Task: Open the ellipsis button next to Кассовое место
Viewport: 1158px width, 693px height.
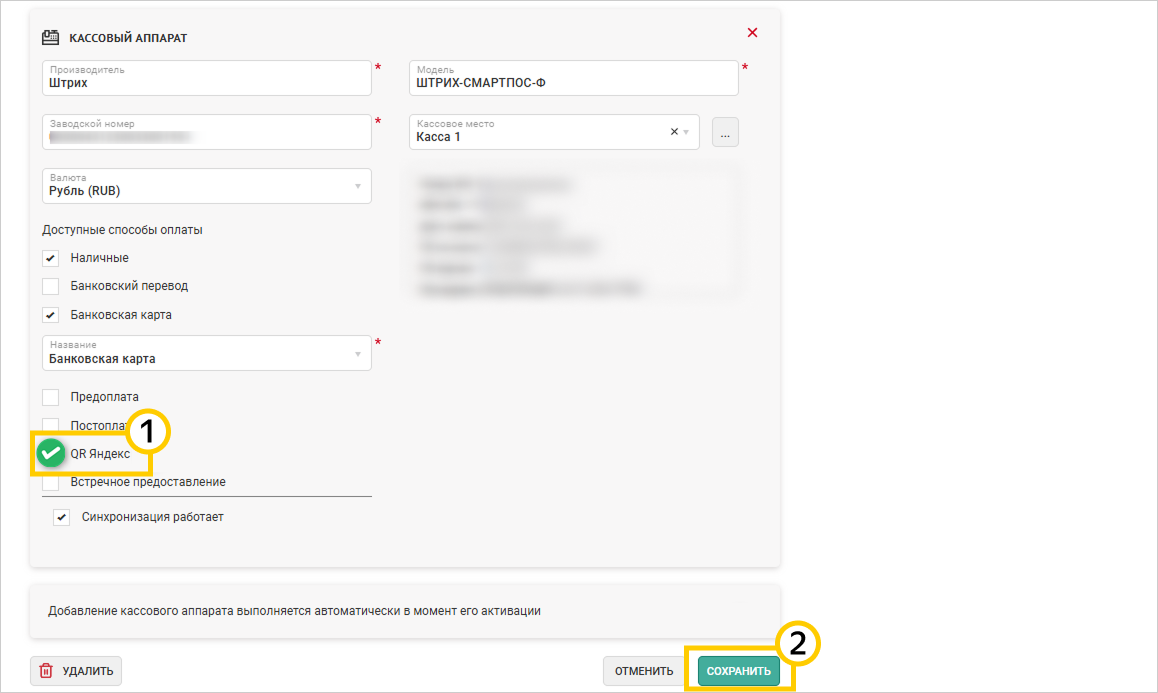Action: [x=725, y=132]
